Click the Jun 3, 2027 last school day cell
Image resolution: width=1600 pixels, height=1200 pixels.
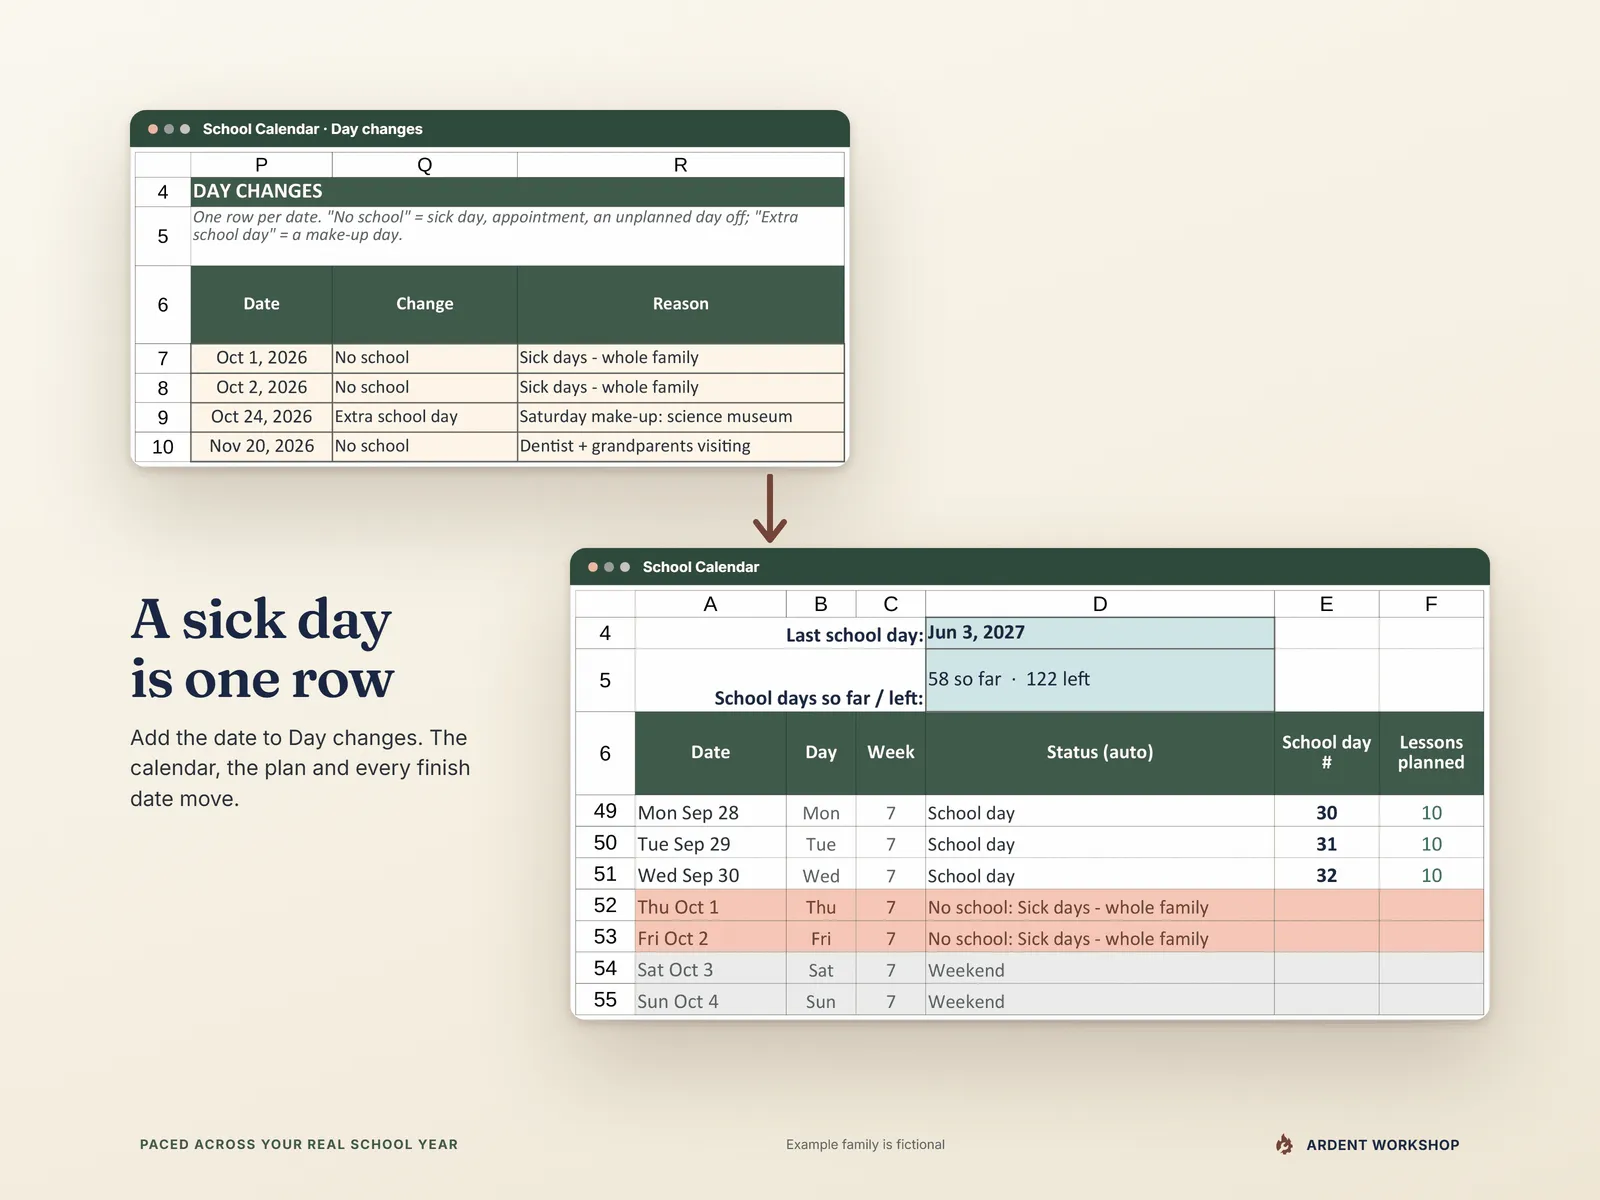click(x=1100, y=633)
